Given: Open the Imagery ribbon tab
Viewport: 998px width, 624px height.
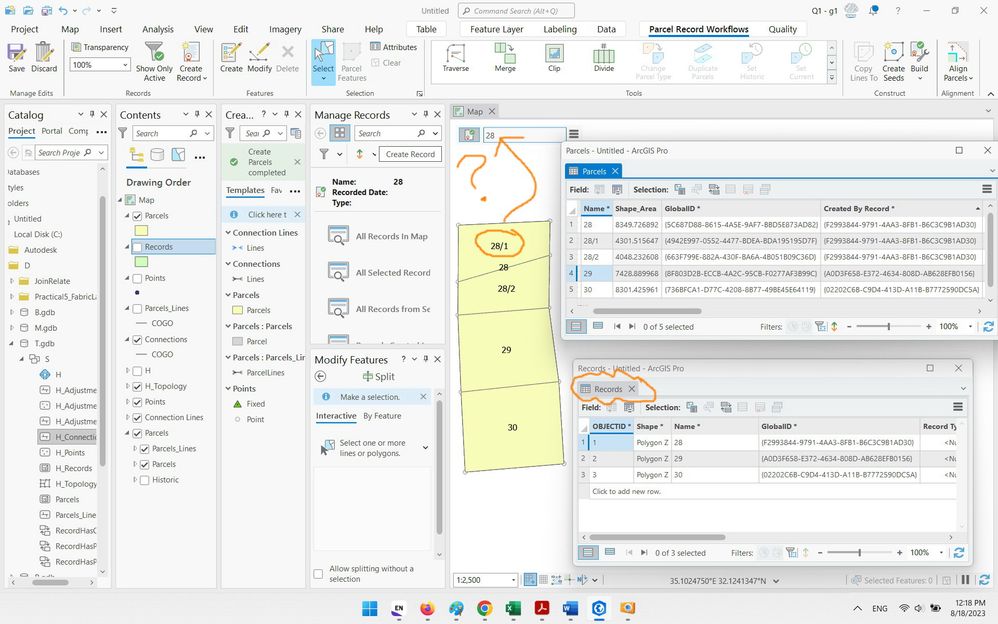Looking at the screenshot, I should [285, 29].
